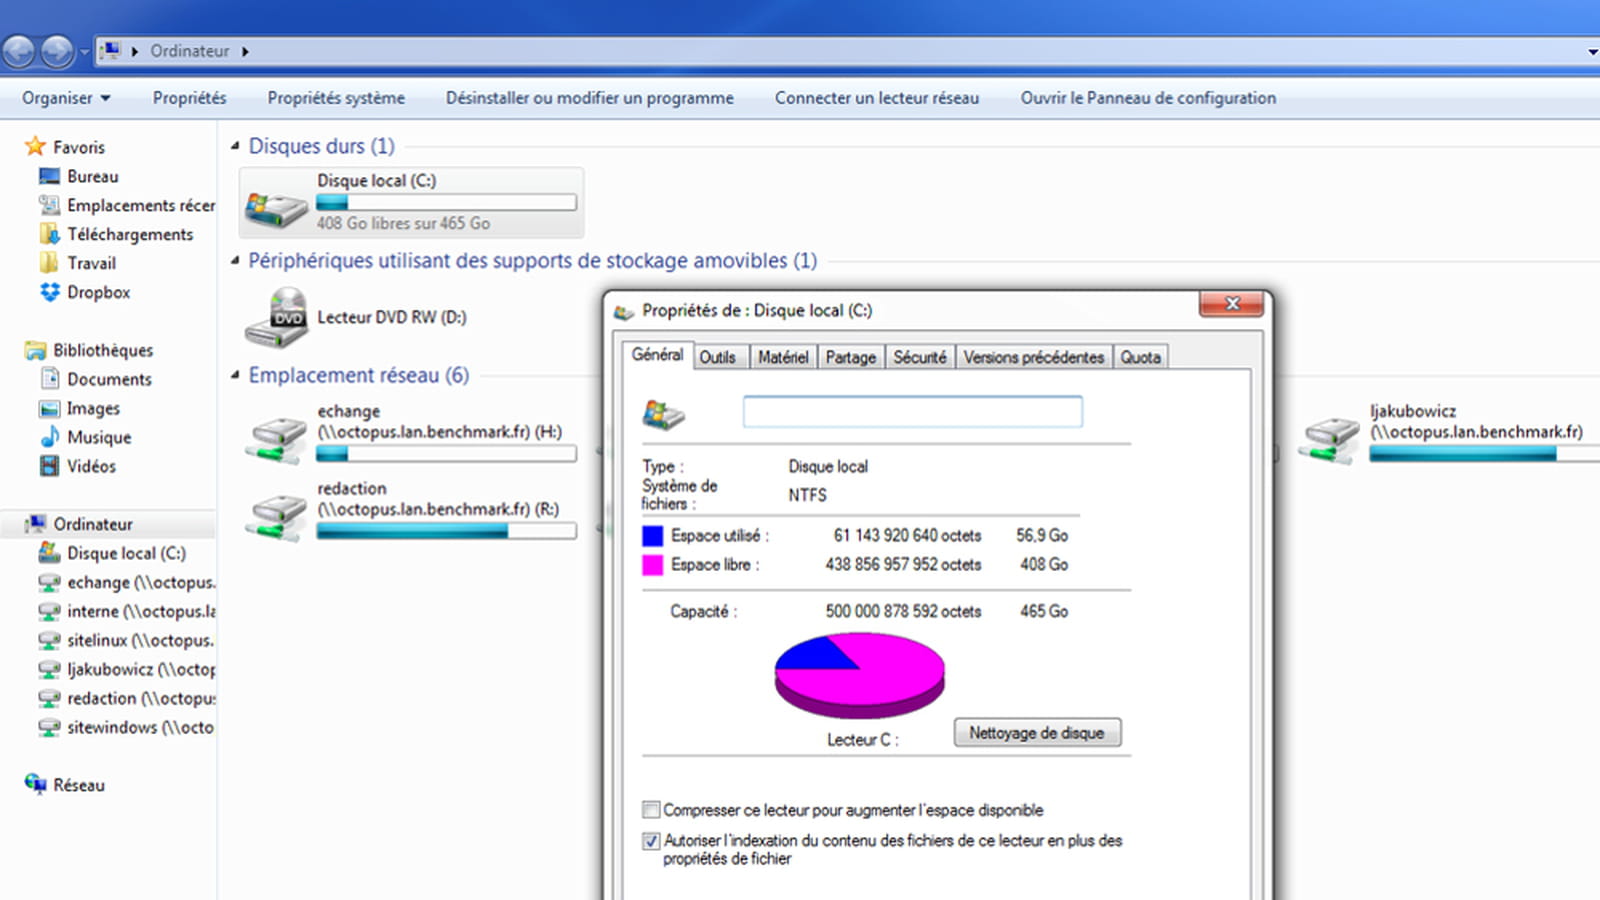Switch to Partage tab
The width and height of the screenshot is (1600, 900).
[851, 357]
